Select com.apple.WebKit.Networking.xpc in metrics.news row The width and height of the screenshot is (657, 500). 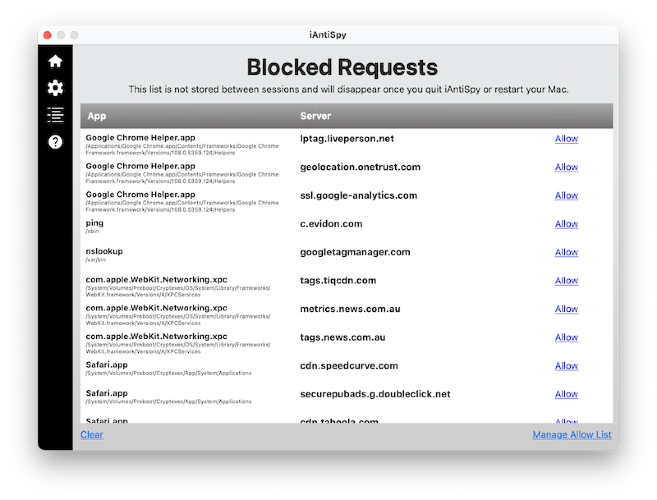[x=156, y=308]
